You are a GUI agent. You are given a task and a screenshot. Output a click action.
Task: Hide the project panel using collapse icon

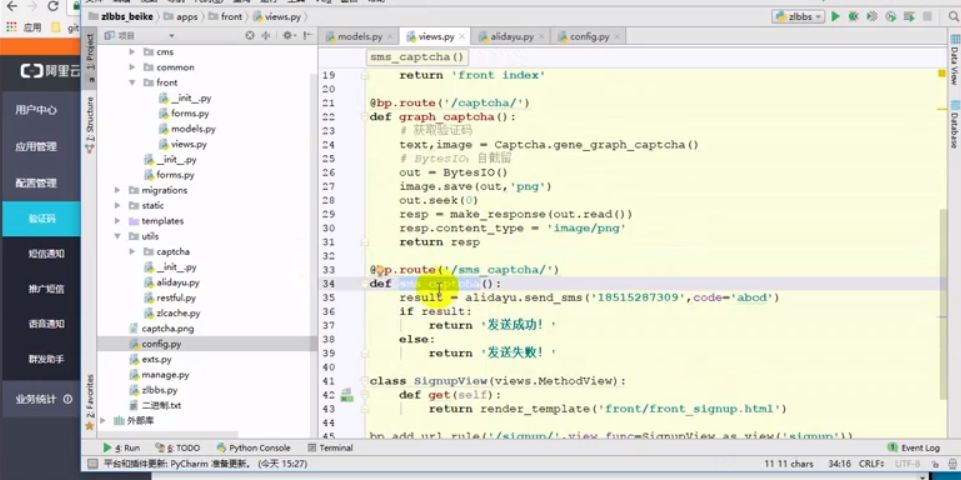[x=306, y=35]
